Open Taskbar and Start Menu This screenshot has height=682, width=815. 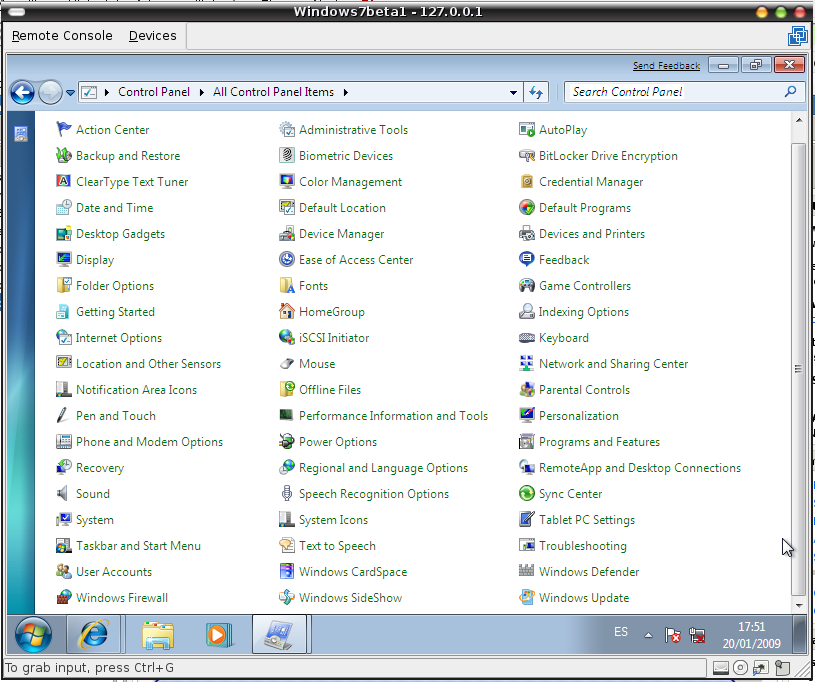pyautogui.click(x=138, y=545)
